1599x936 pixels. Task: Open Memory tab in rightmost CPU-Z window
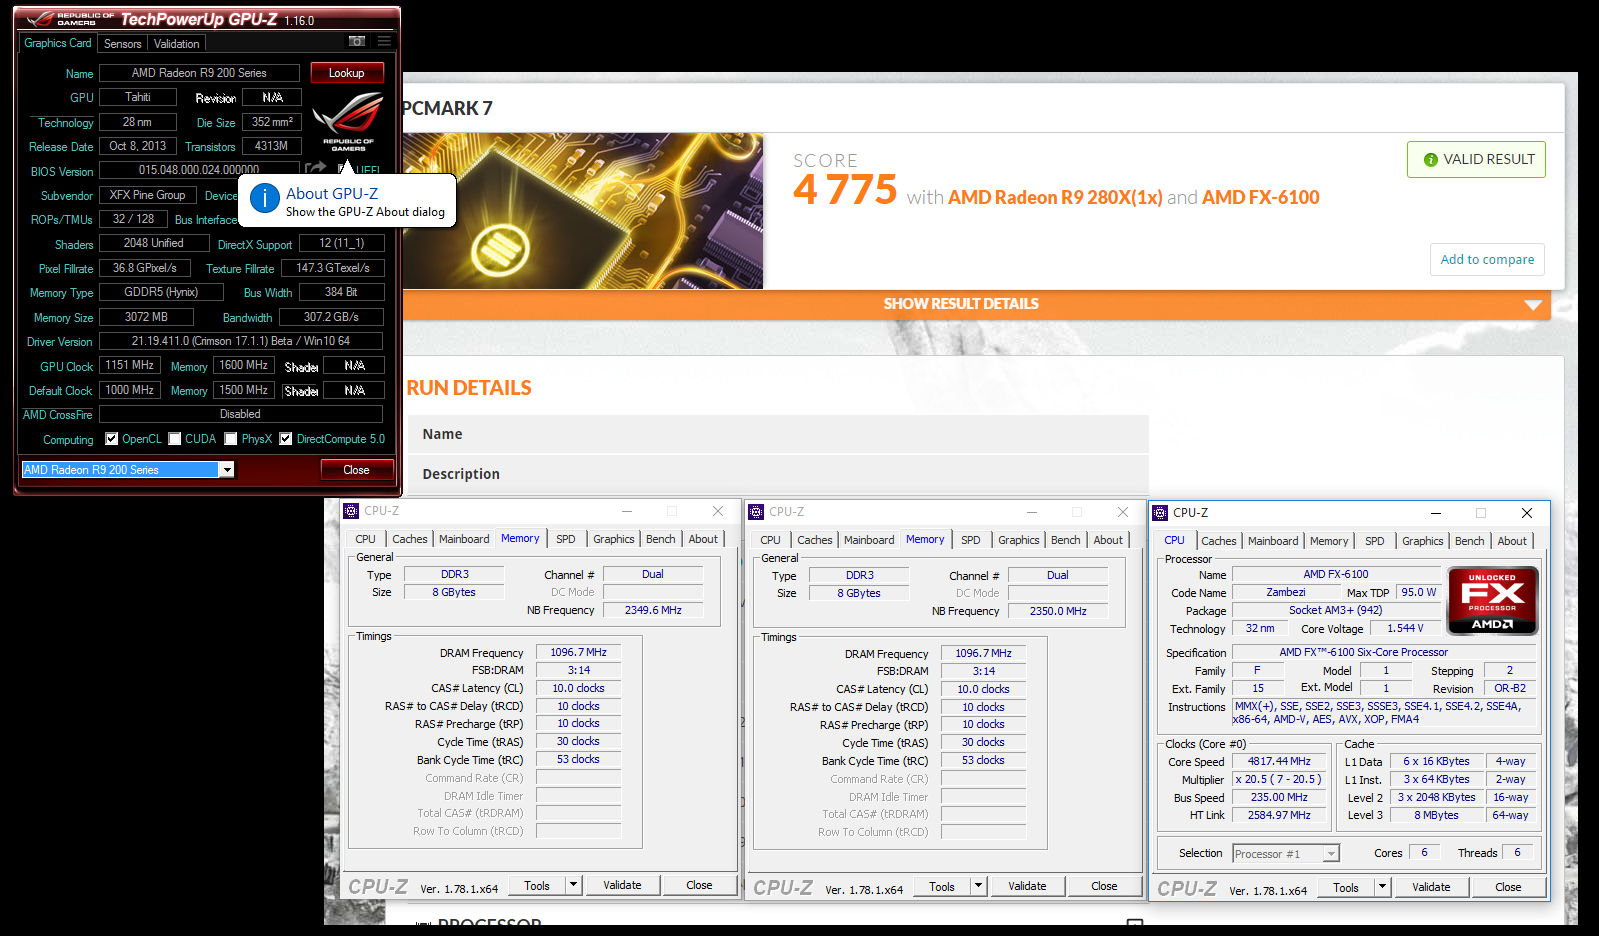[x=1329, y=541]
